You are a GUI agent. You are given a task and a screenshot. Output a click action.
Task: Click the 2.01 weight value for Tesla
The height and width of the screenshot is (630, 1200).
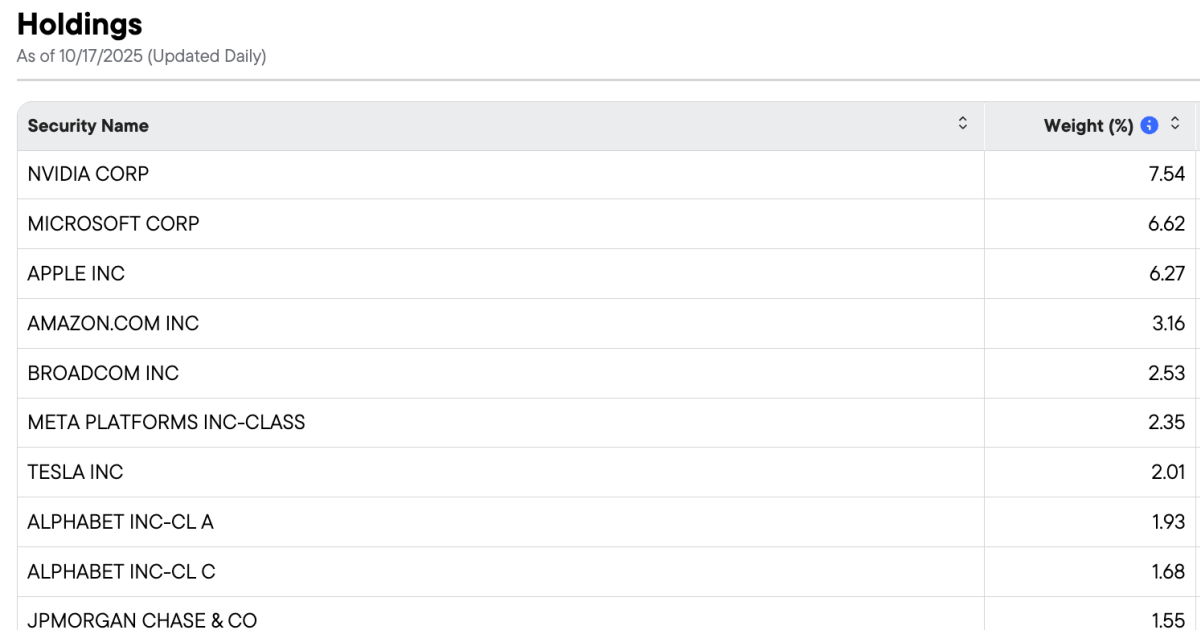coord(1166,472)
